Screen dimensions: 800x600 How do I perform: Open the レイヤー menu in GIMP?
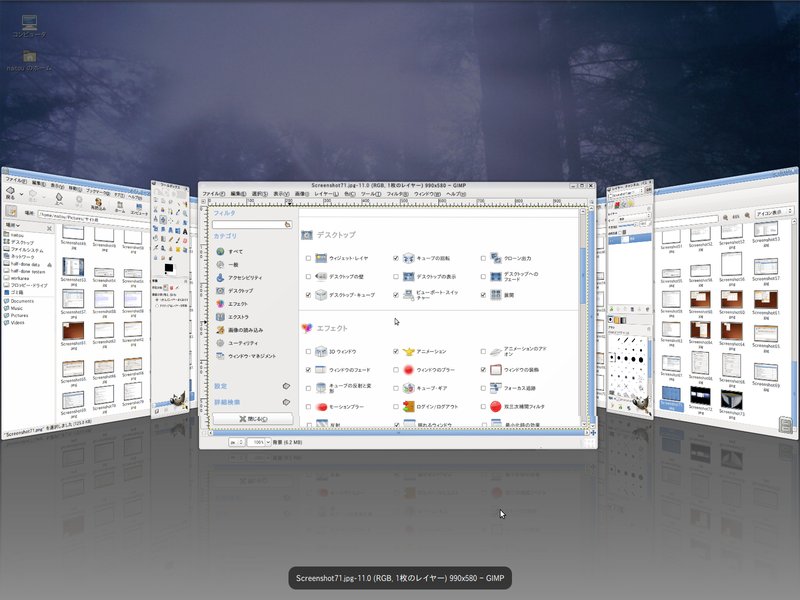(x=326, y=194)
